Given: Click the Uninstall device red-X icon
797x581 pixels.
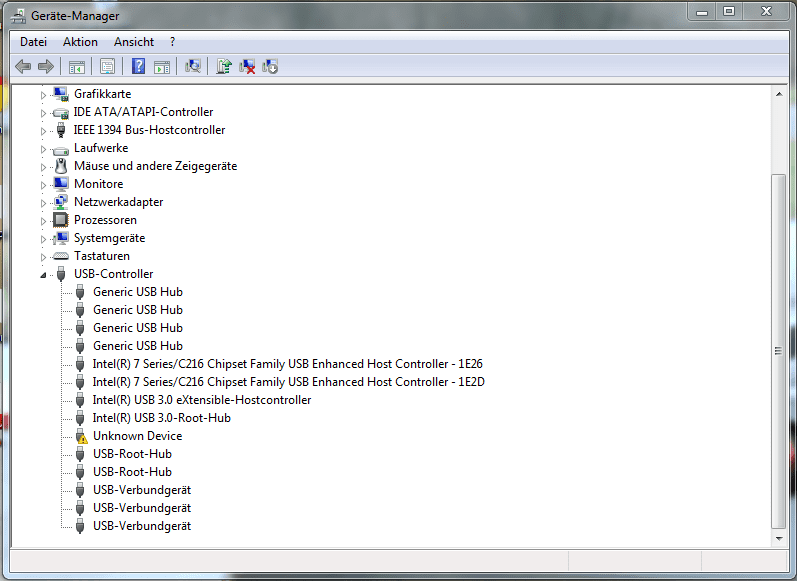Looking at the screenshot, I should (247, 66).
